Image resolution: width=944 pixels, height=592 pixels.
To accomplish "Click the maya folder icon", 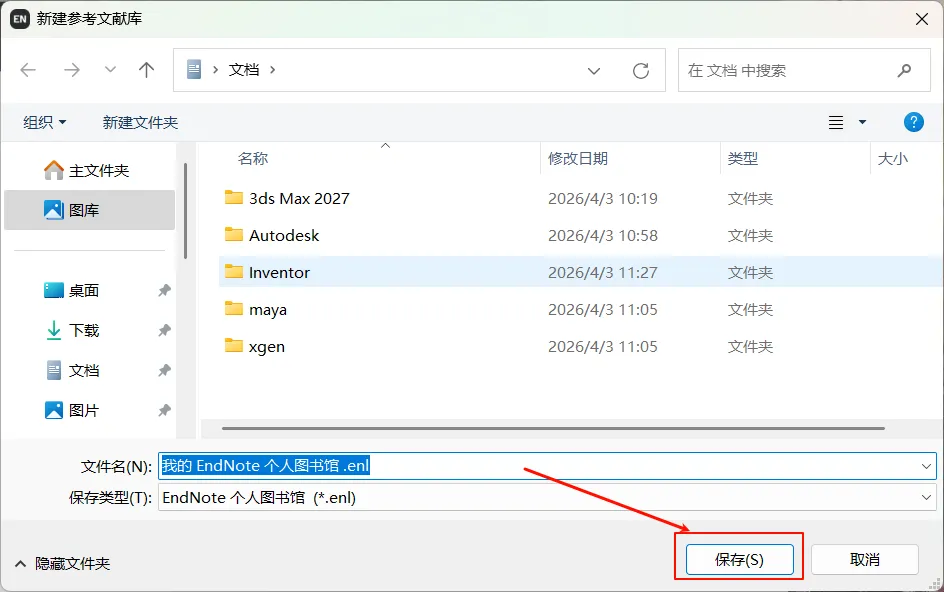I will (x=234, y=309).
